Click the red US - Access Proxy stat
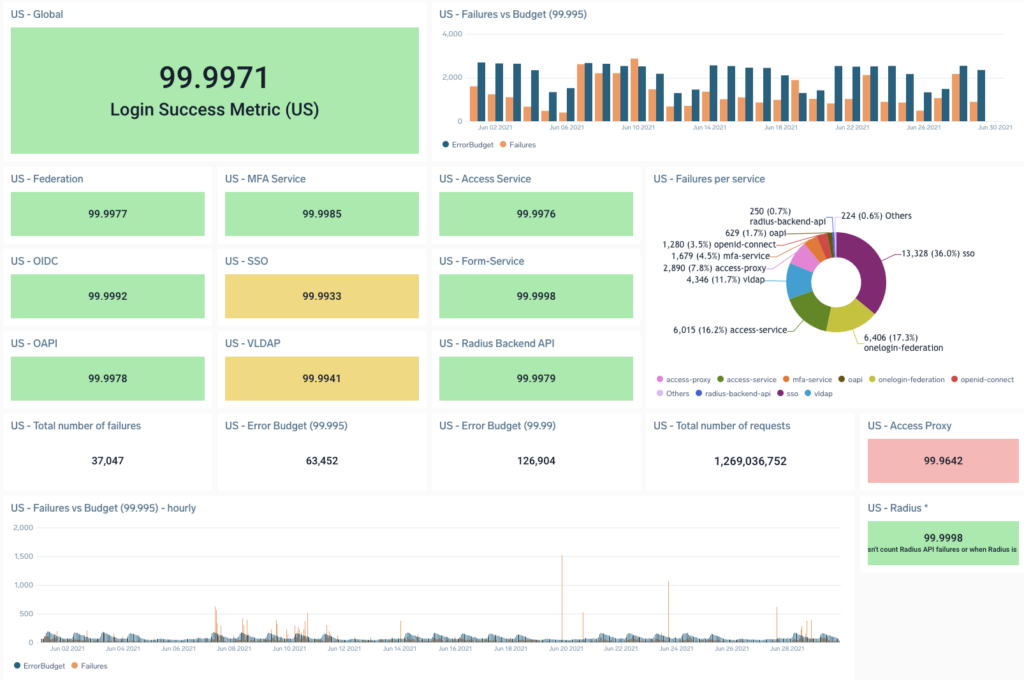 pyautogui.click(x=942, y=461)
